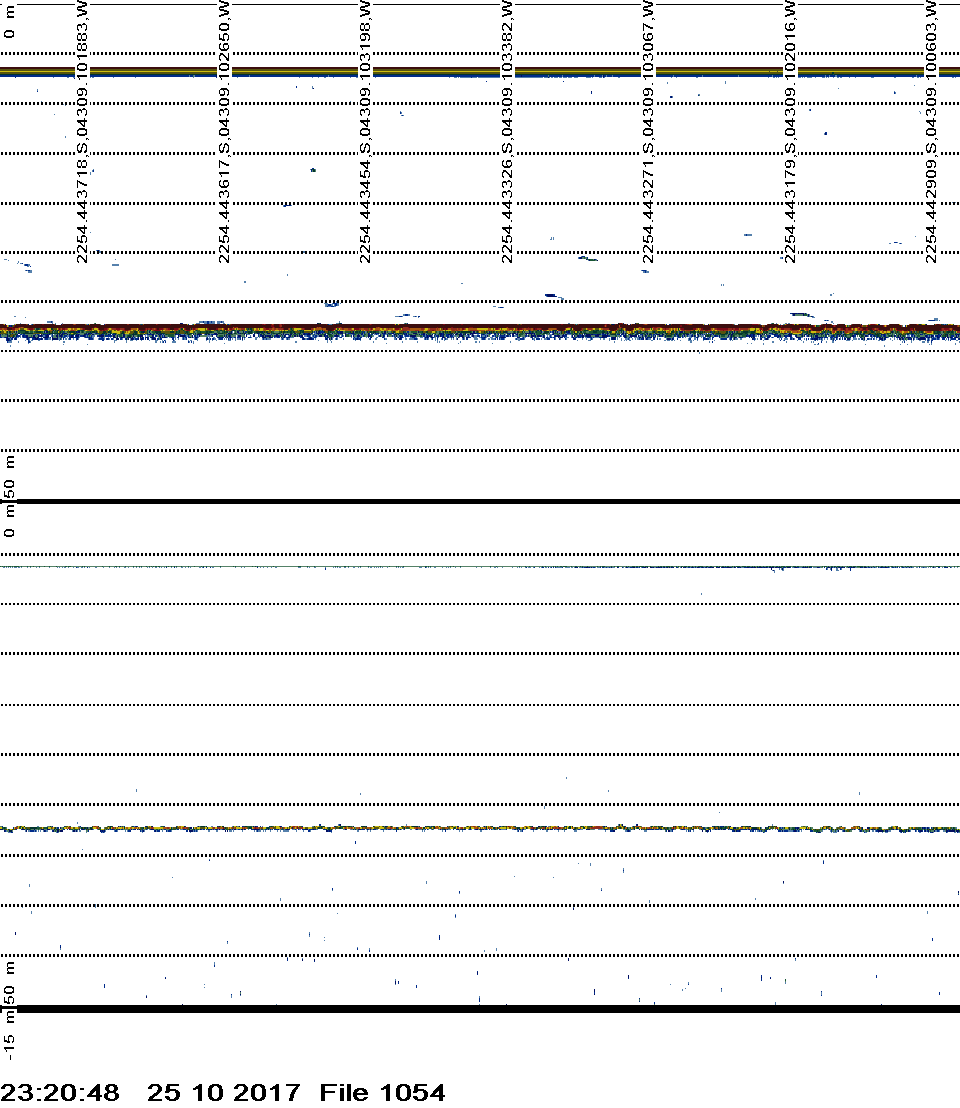Select the GPS marker reading 2254.443617,S,04309.102650,W
This screenshot has height=1108, width=960.
click(x=225, y=132)
